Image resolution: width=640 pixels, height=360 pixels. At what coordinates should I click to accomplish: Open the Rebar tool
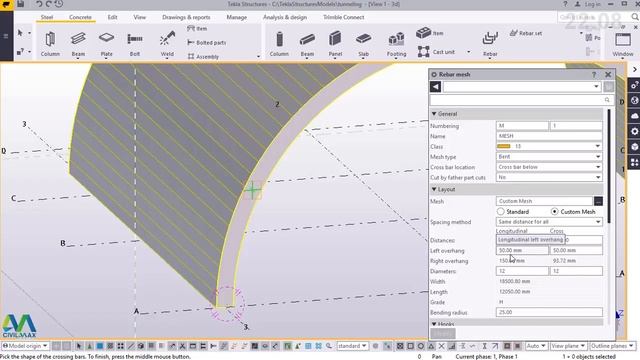[x=490, y=44]
